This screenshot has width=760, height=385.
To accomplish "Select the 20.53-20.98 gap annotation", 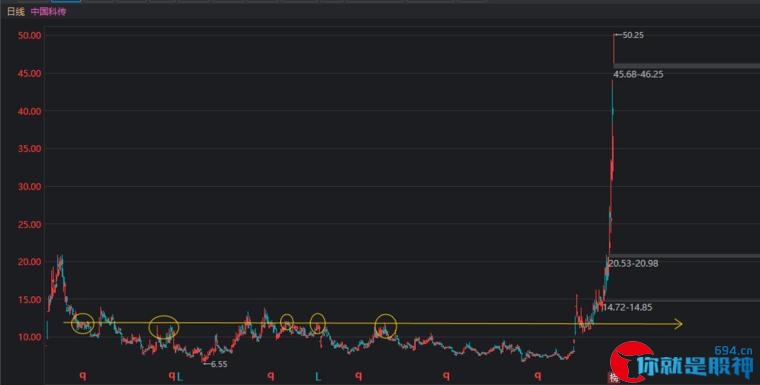I will click(x=633, y=263).
